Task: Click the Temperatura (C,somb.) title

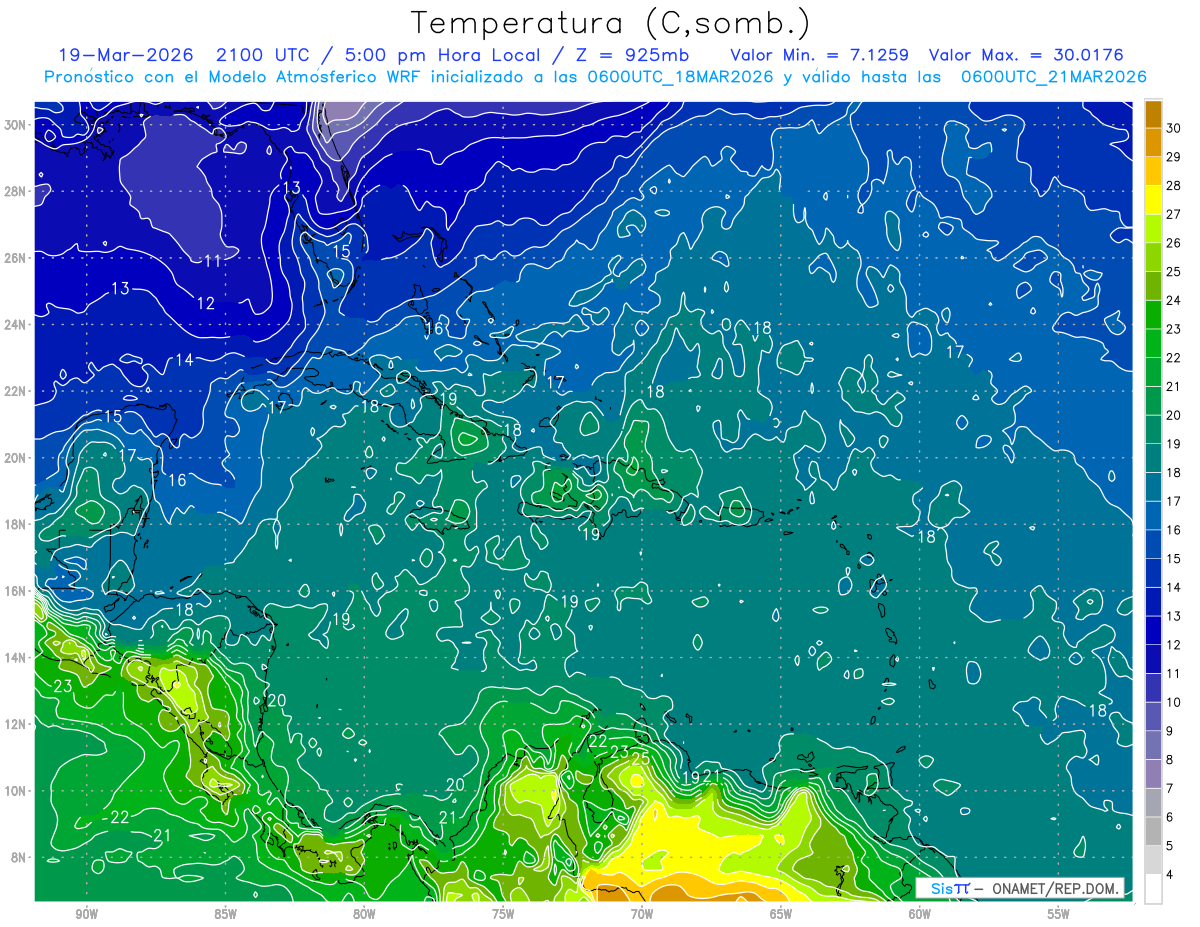Action: click(x=611, y=23)
